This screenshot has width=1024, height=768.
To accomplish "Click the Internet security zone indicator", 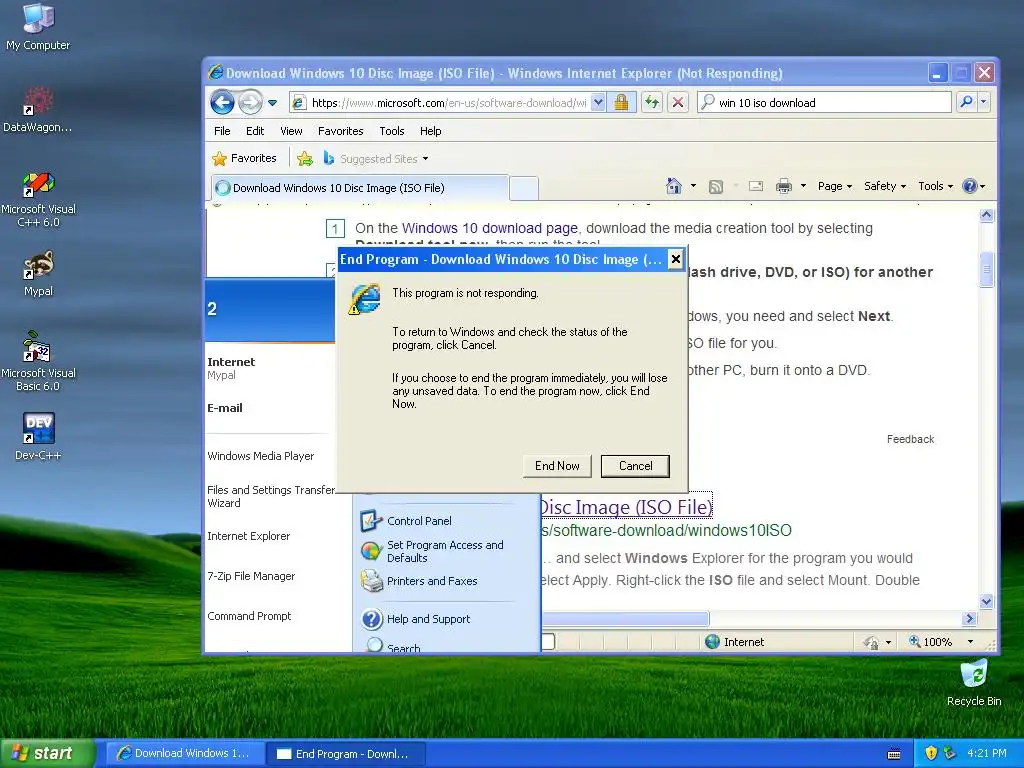I will tap(735, 642).
